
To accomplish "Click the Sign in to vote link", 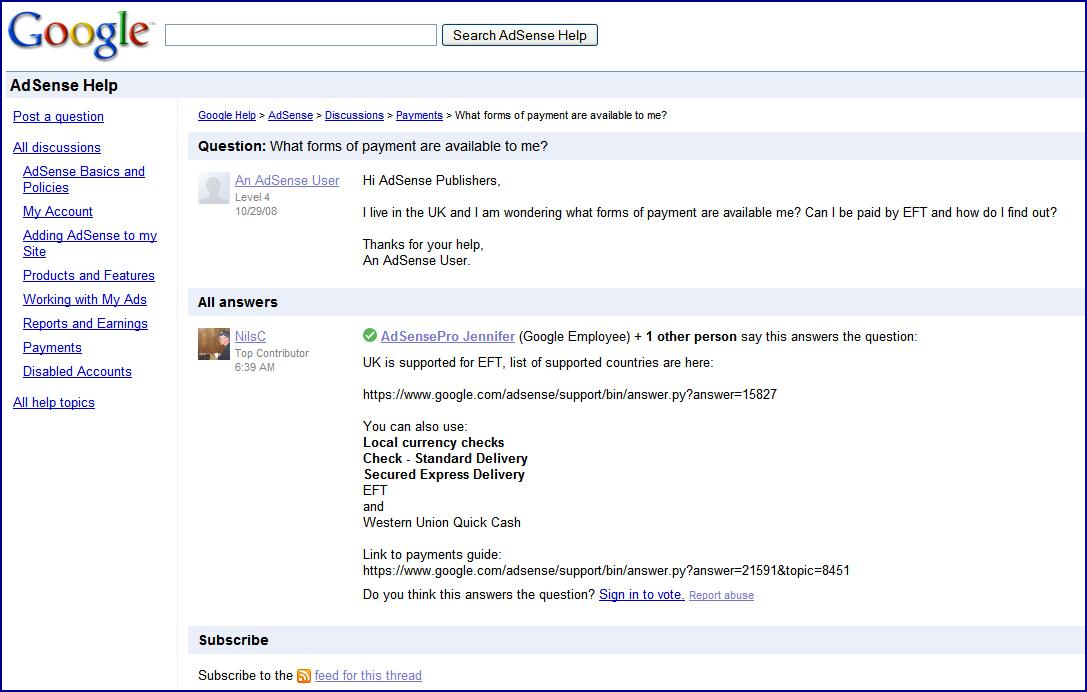I will 642,594.
